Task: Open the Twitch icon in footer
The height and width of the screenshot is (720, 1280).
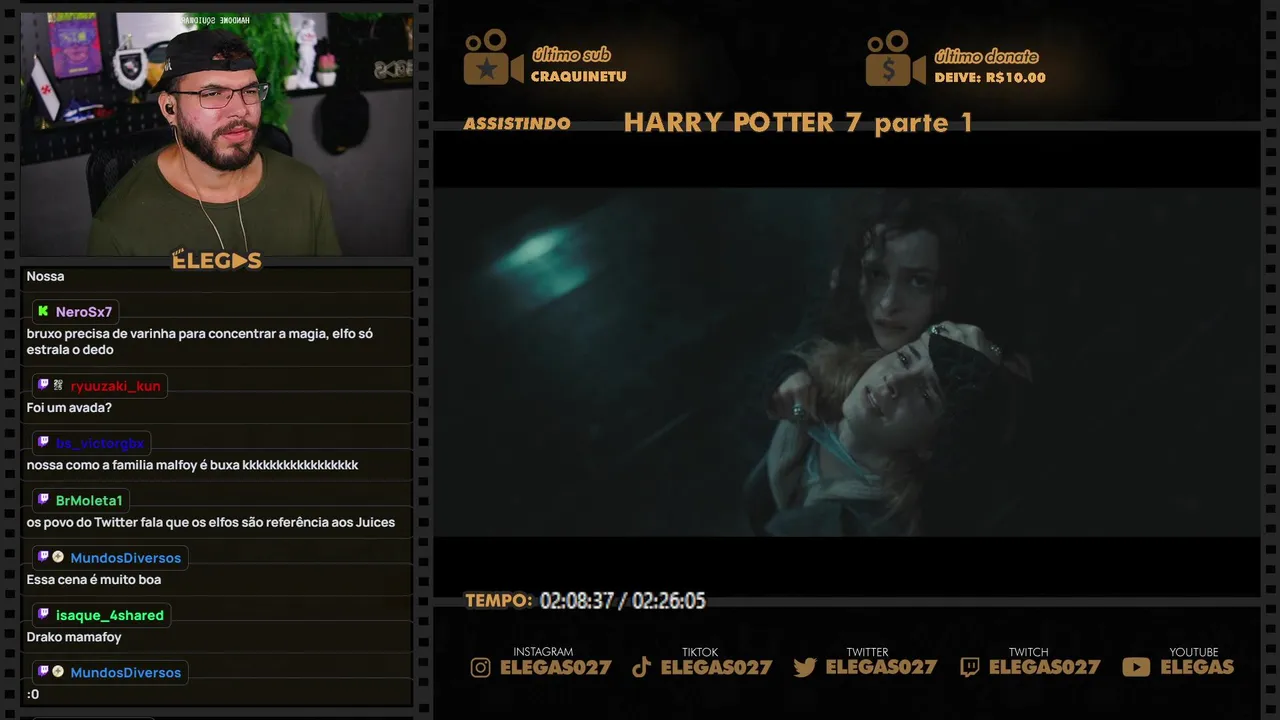Action: (x=970, y=667)
